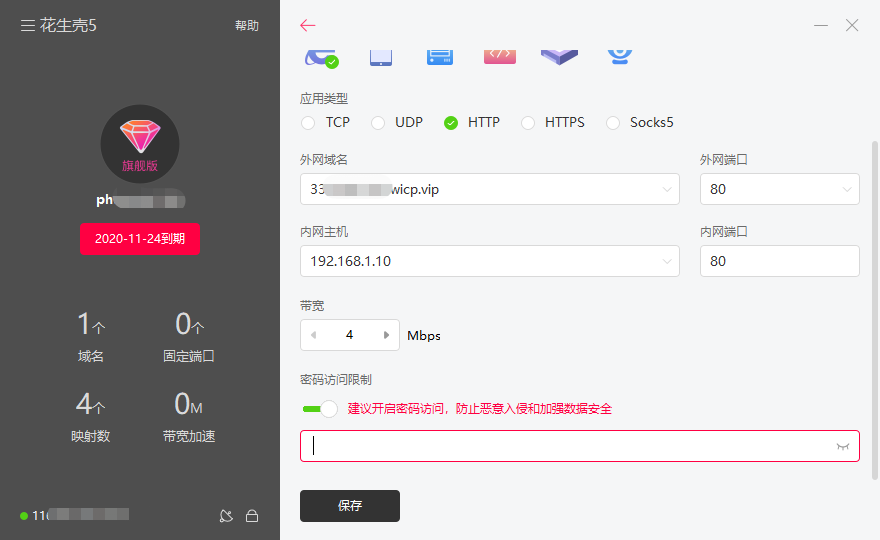The image size is (880, 540).
Task: Click the satellite dish diagnostics icon
Action: [226, 516]
